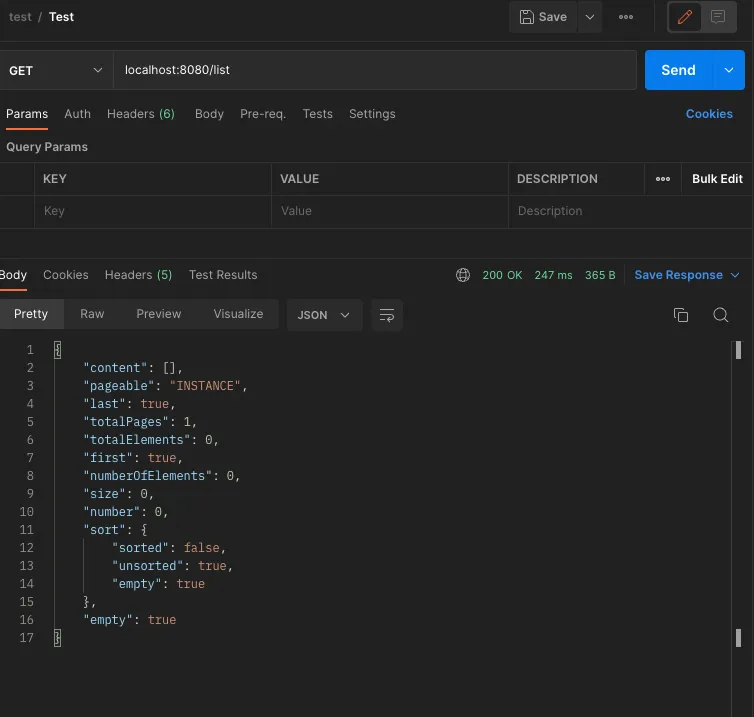Open the JSON format dropdown

(324, 315)
